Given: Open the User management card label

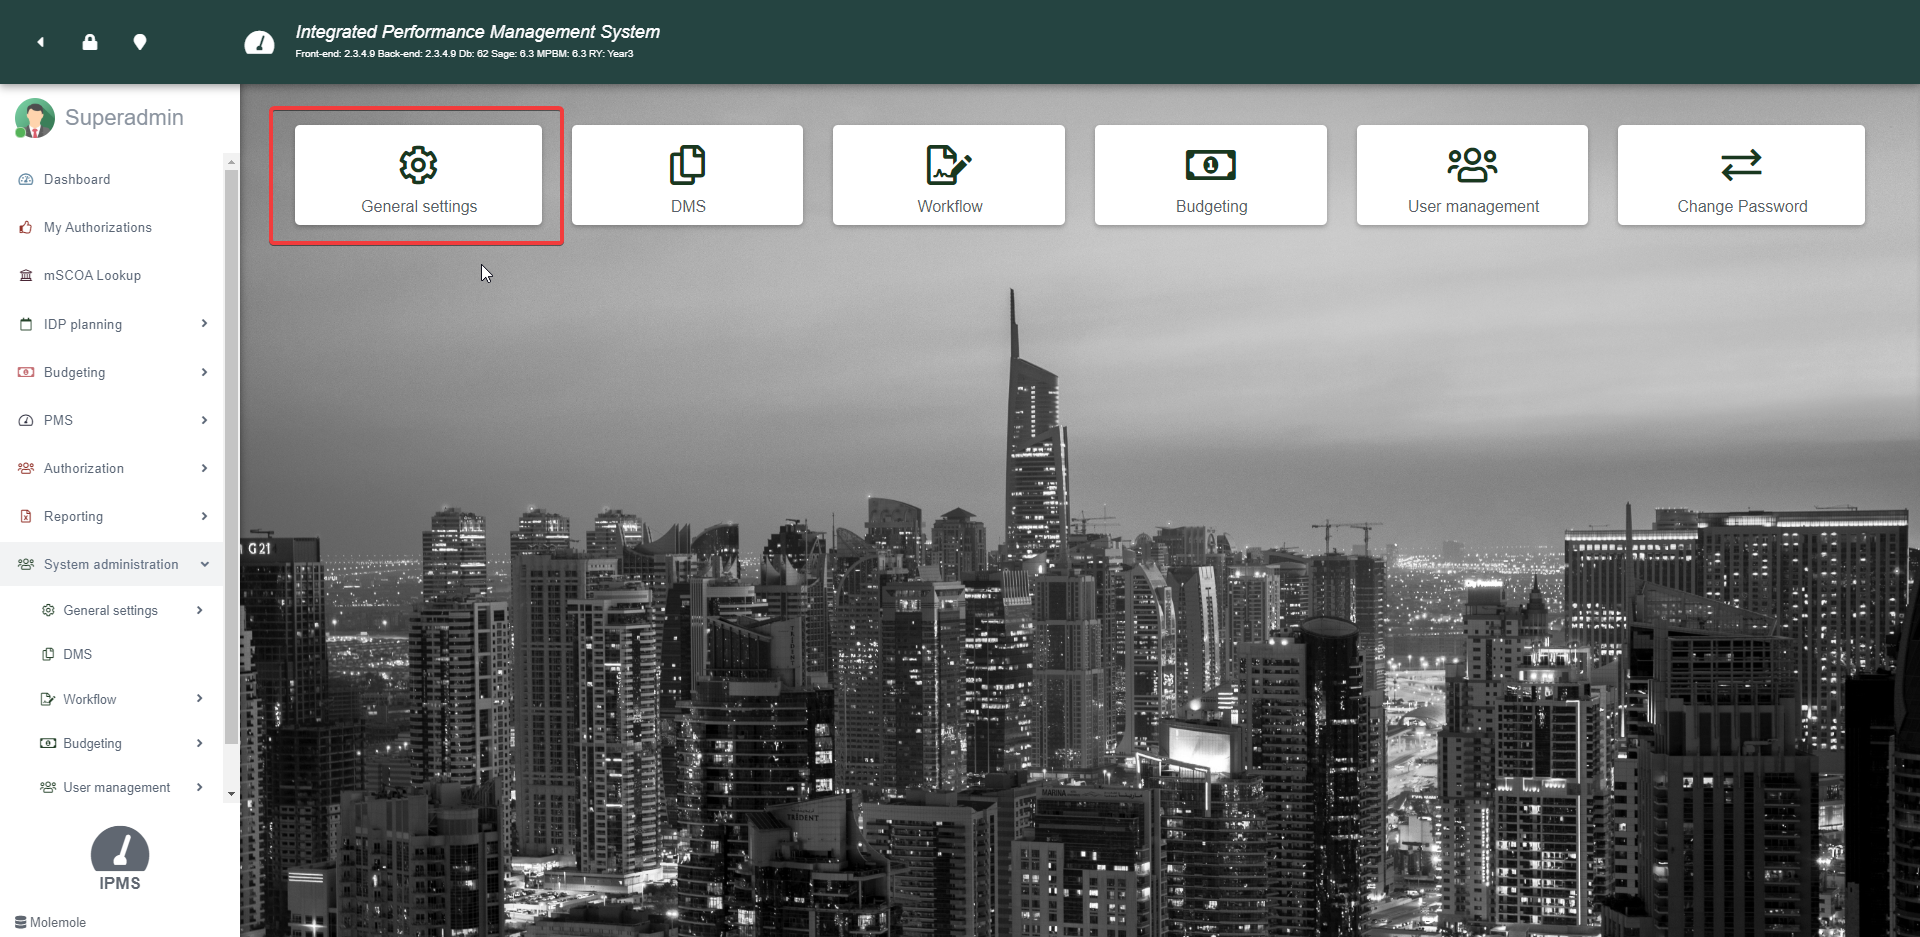Looking at the screenshot, I should [x=1473, y=206].
